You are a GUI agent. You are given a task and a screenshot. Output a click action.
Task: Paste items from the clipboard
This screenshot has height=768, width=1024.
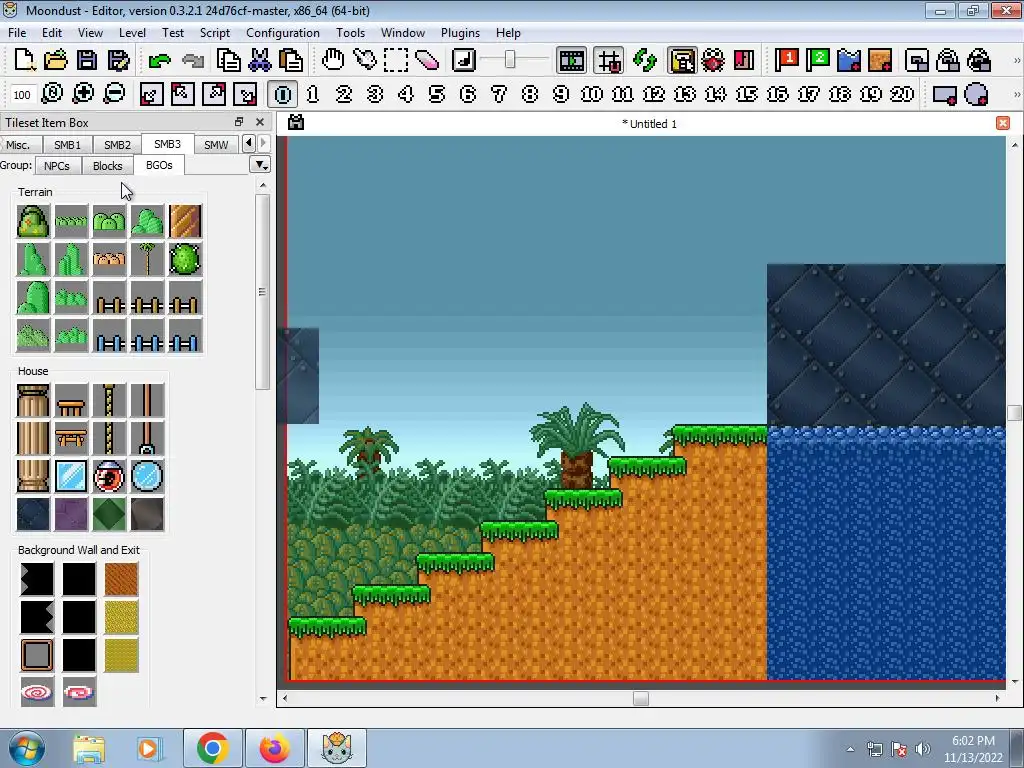click(x=291, y=60)
